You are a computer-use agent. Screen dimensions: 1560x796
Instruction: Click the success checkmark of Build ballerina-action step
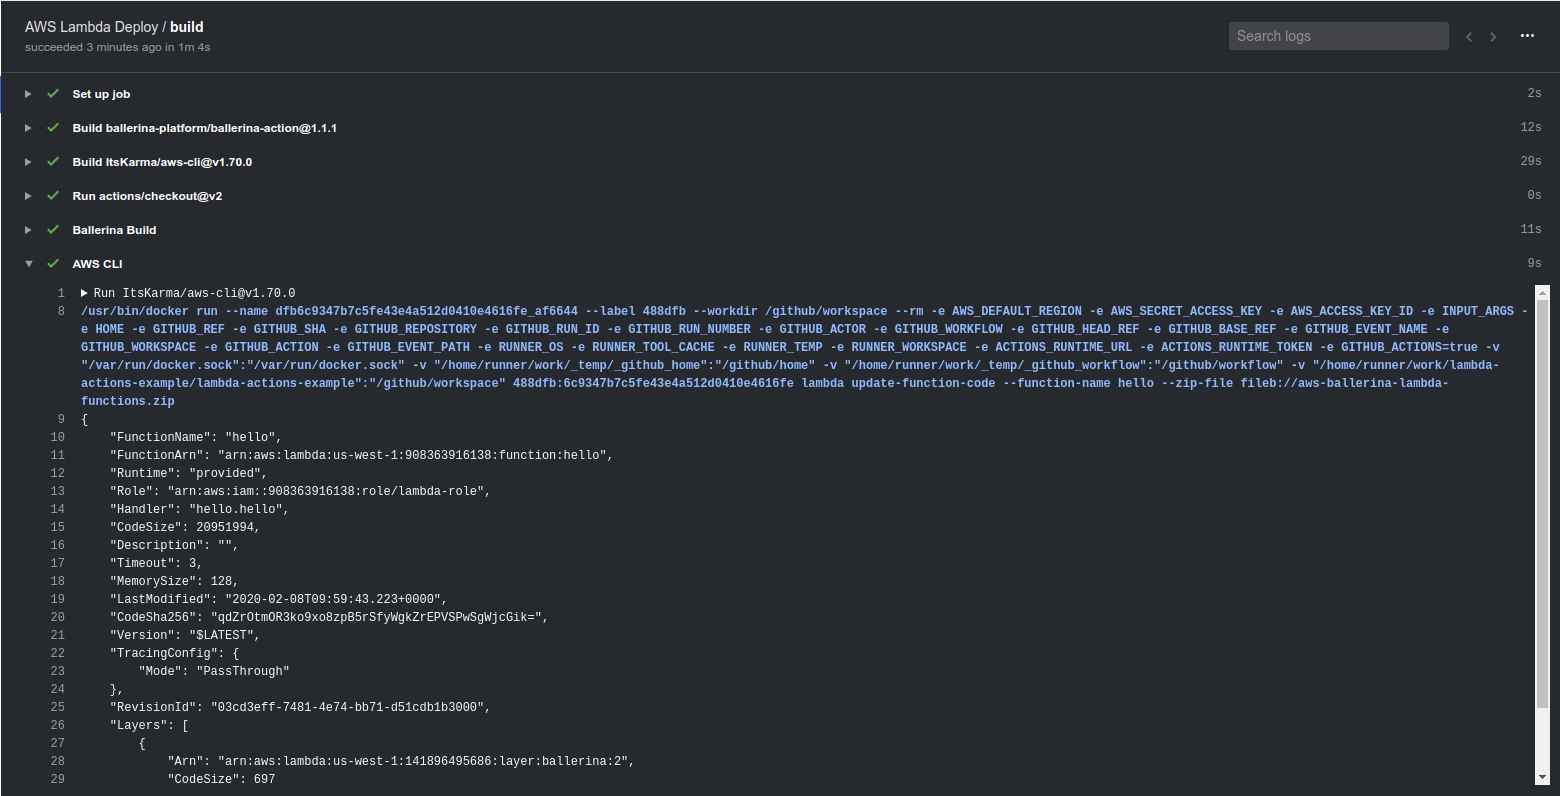coord(53,128)
